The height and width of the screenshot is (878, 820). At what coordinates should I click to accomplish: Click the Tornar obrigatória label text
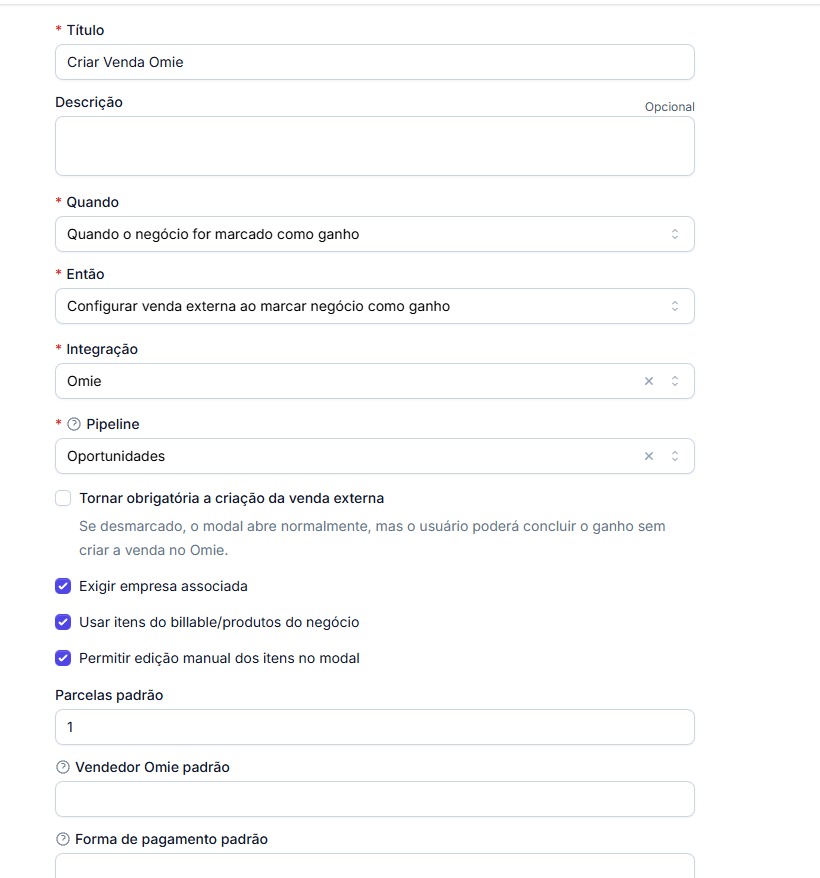coord(231,498)
